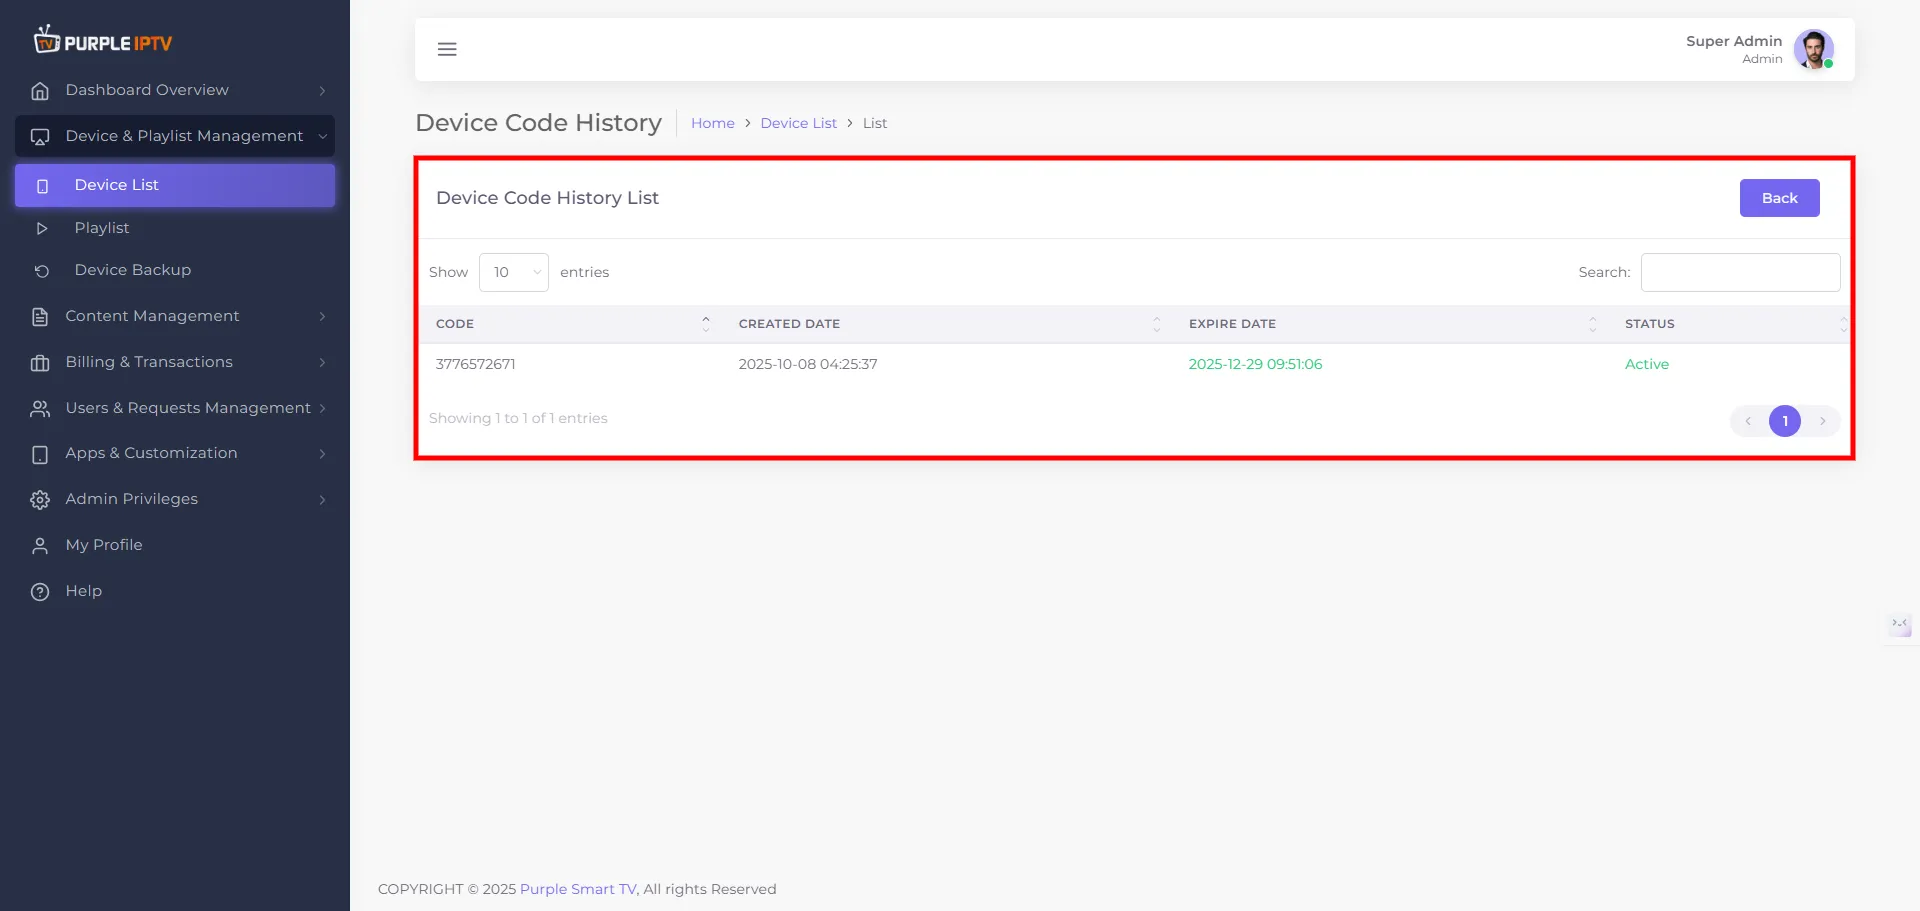The image size is (1920, 911).
Task: Expand Admin Privileges chevron
Action: tap(322, 500)
